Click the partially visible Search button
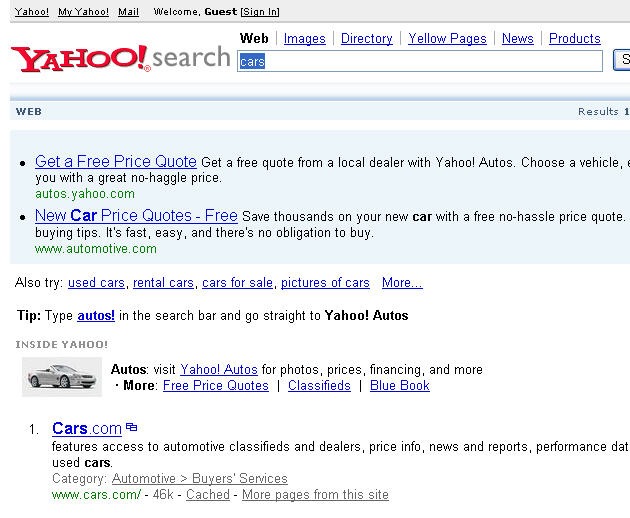The height and width of the screenshot is (518, 630). click(621, 60)
